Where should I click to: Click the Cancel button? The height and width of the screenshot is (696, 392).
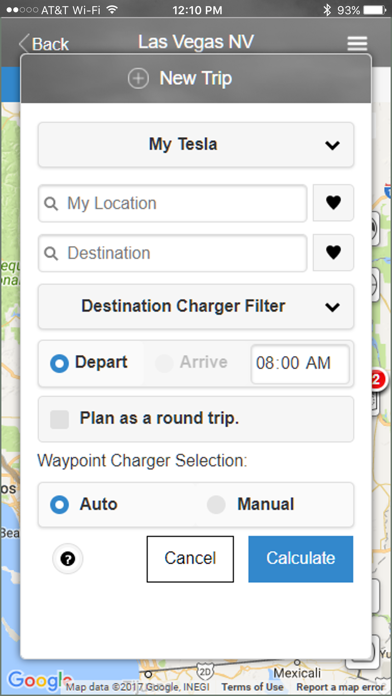190,559
